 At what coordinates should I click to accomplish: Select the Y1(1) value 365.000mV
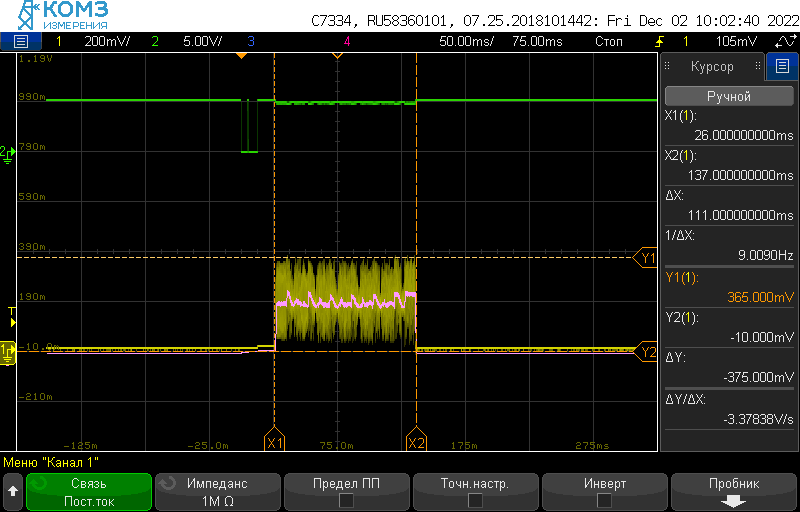(x=760, y=297)
